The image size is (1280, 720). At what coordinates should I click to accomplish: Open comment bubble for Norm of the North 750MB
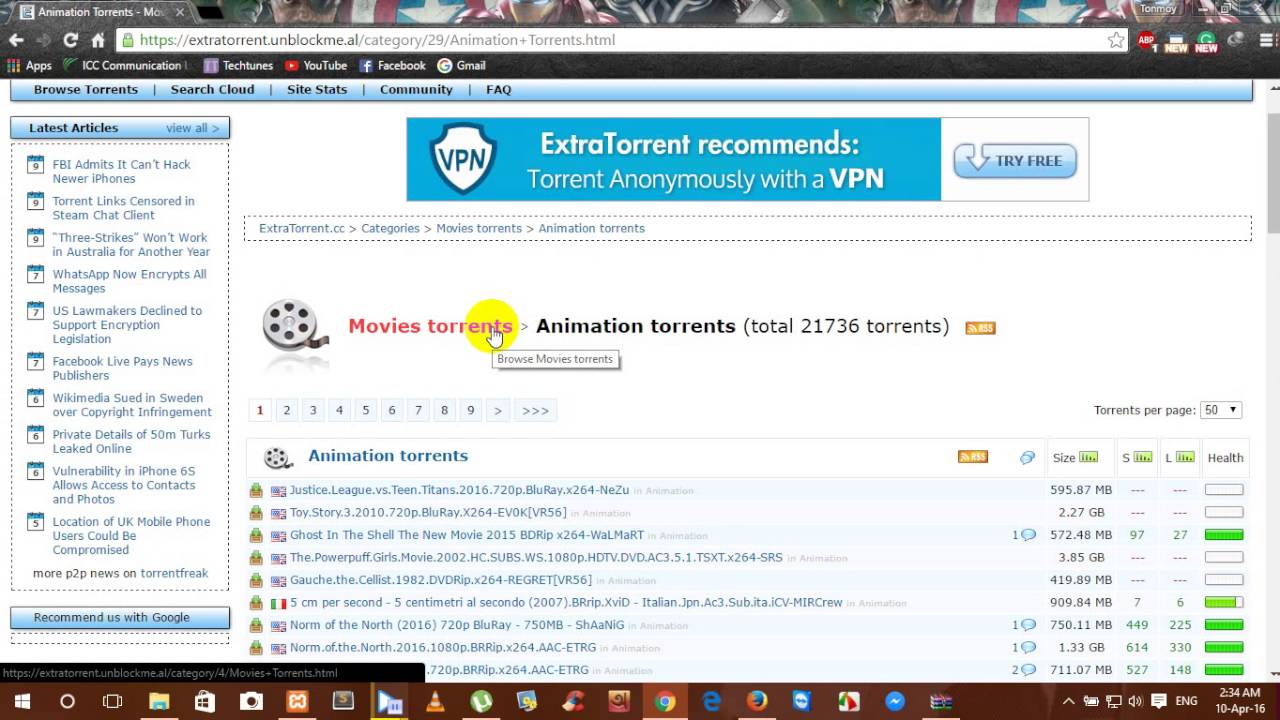1027,625
